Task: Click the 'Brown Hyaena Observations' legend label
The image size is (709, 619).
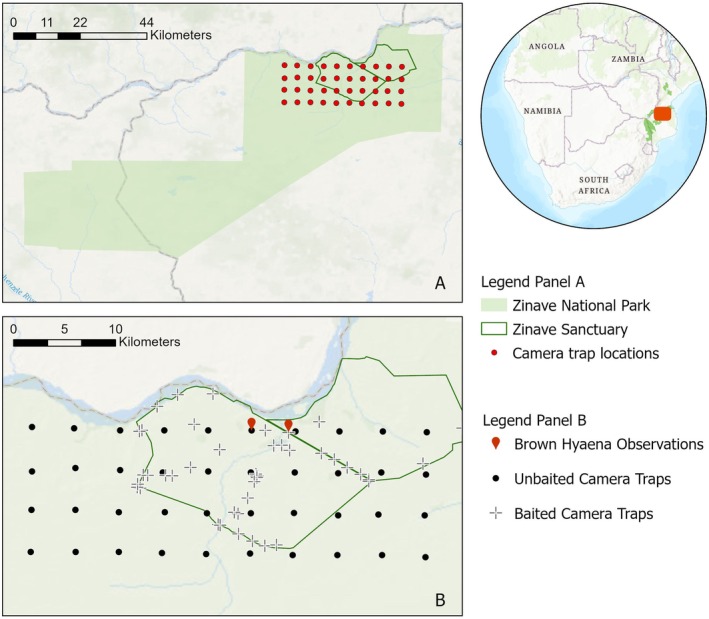Action: pyautogui.click(x=609, y=444)
